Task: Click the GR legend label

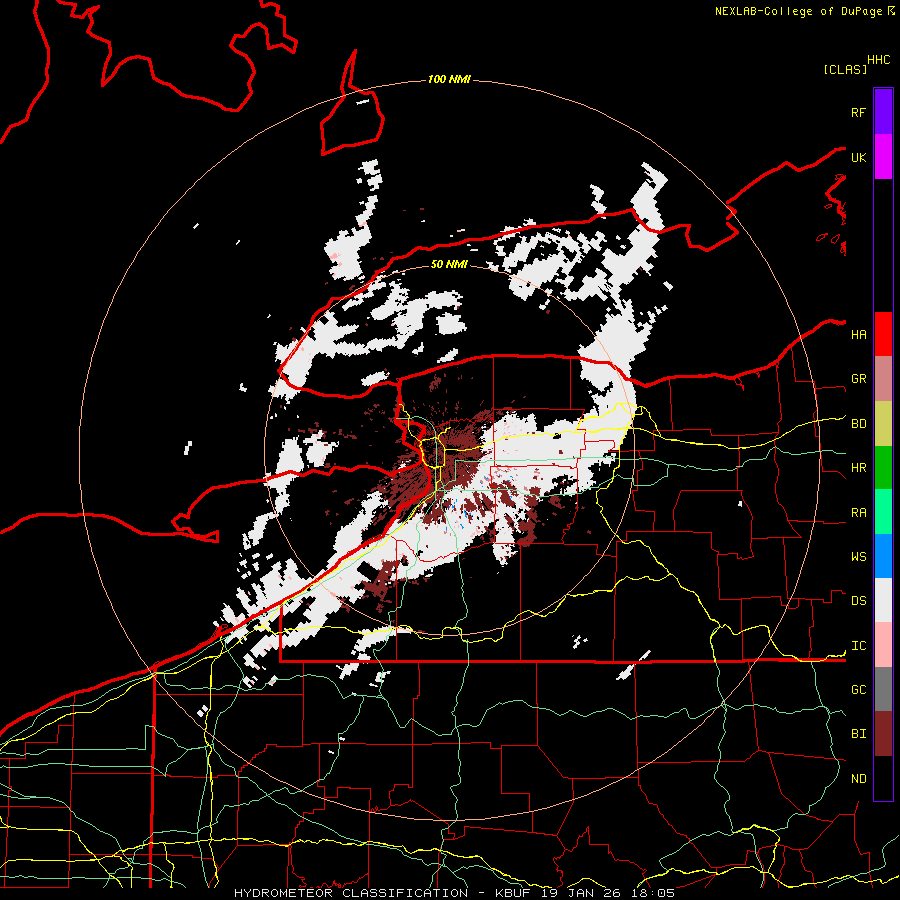Action: tap(858, 379)
